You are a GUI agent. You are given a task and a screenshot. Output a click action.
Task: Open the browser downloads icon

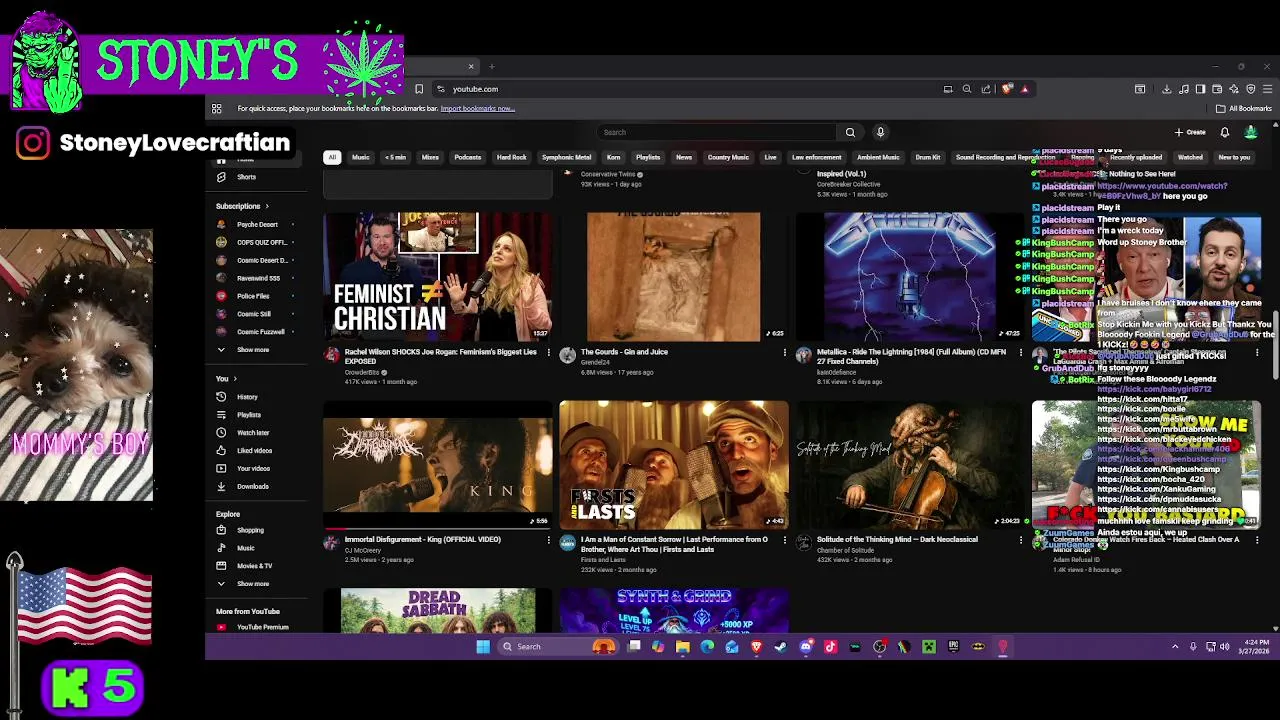pos(1166,89)
